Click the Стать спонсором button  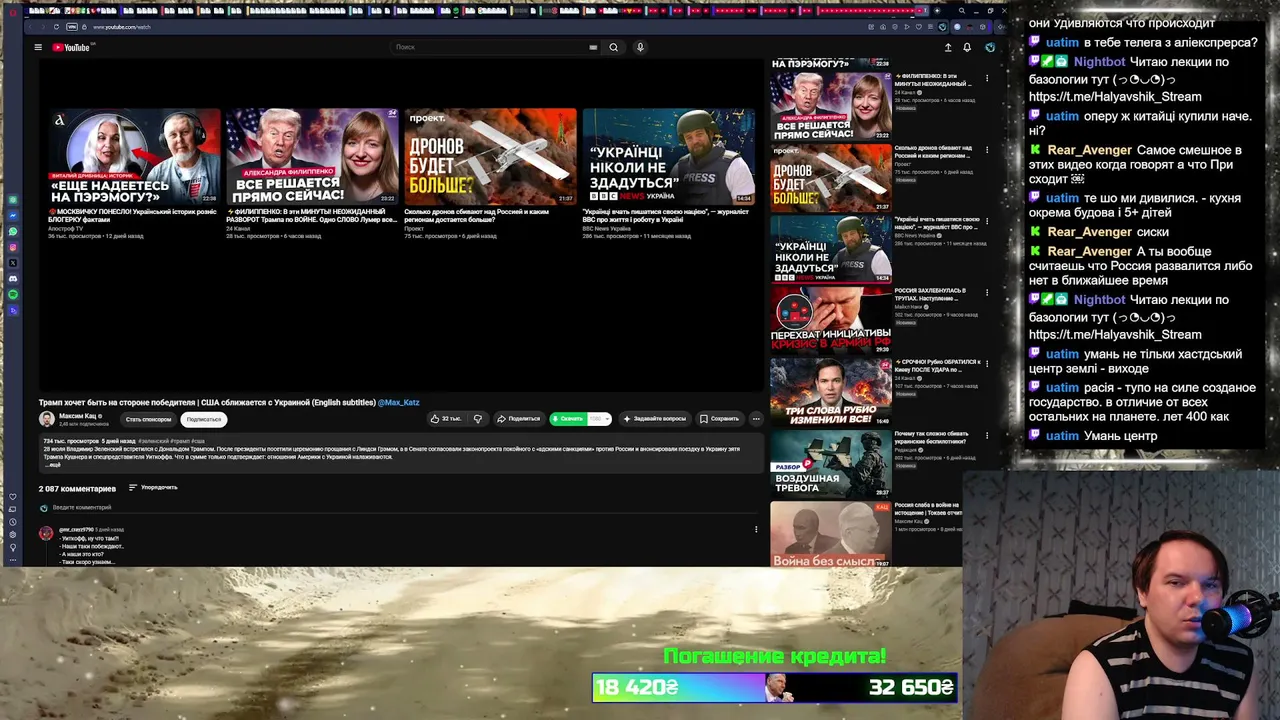(x=148, y=420)
